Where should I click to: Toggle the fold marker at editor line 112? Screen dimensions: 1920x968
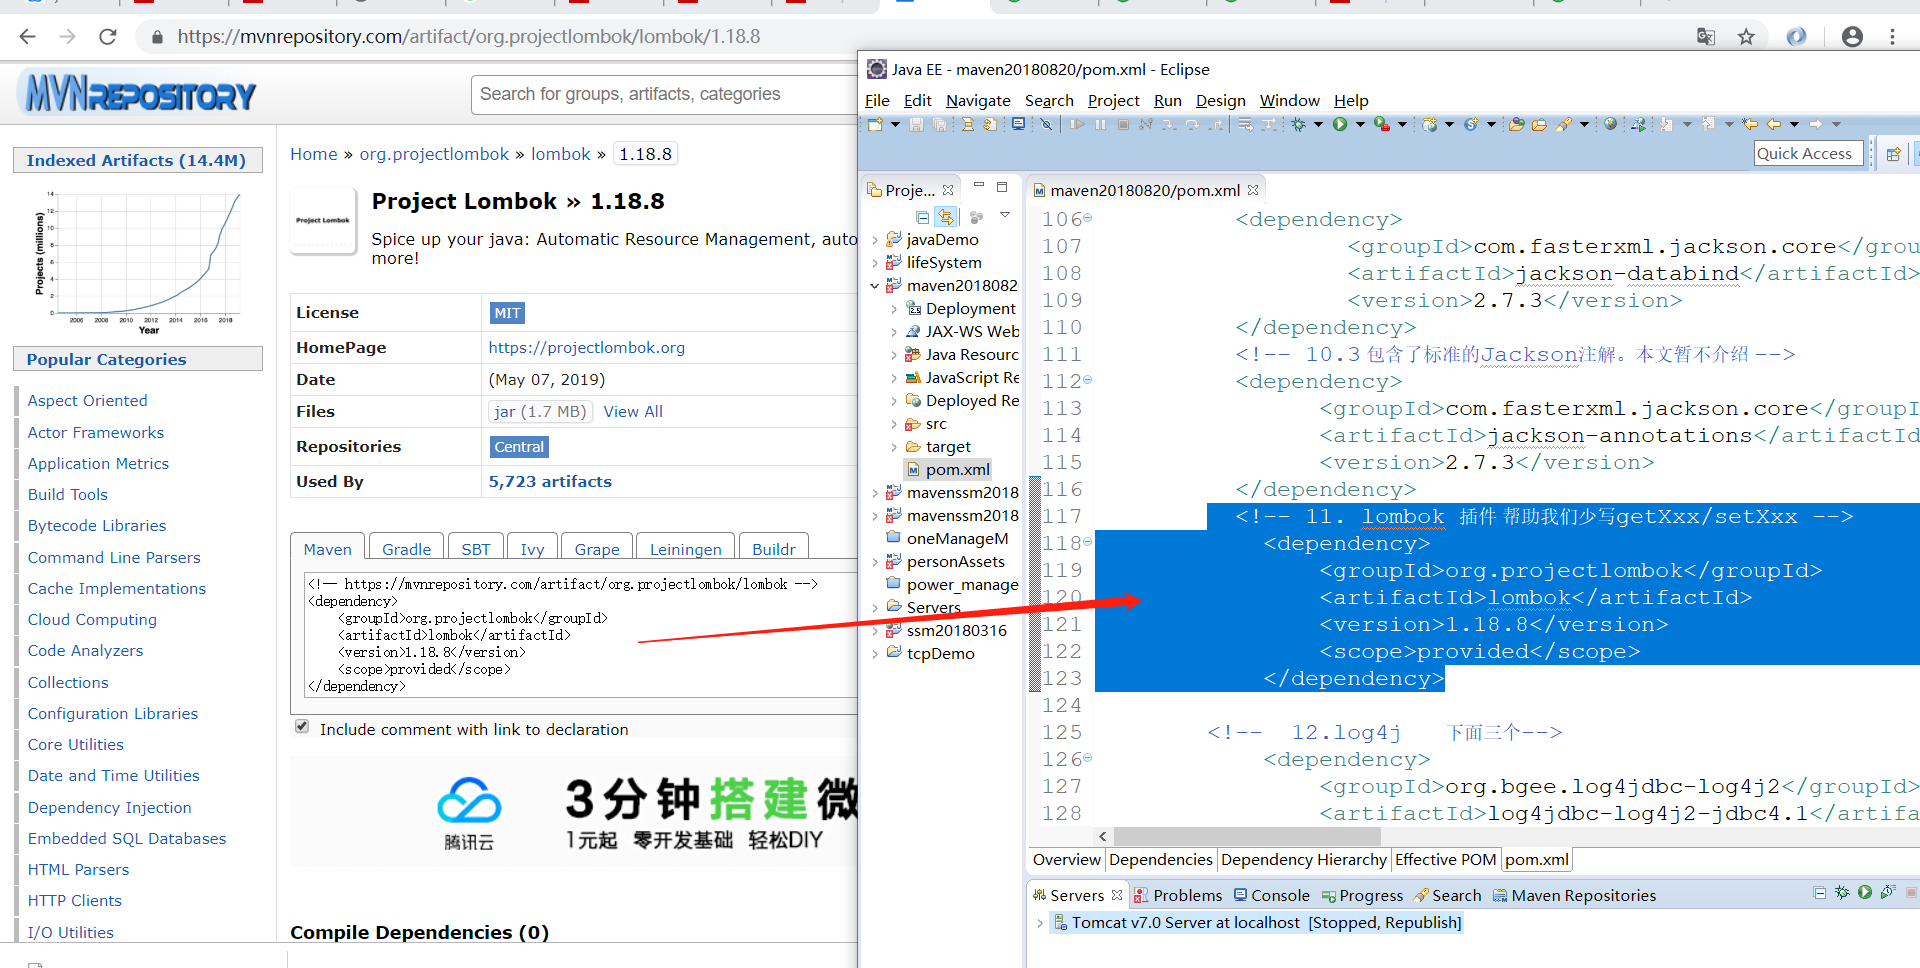click(1088, 380)
